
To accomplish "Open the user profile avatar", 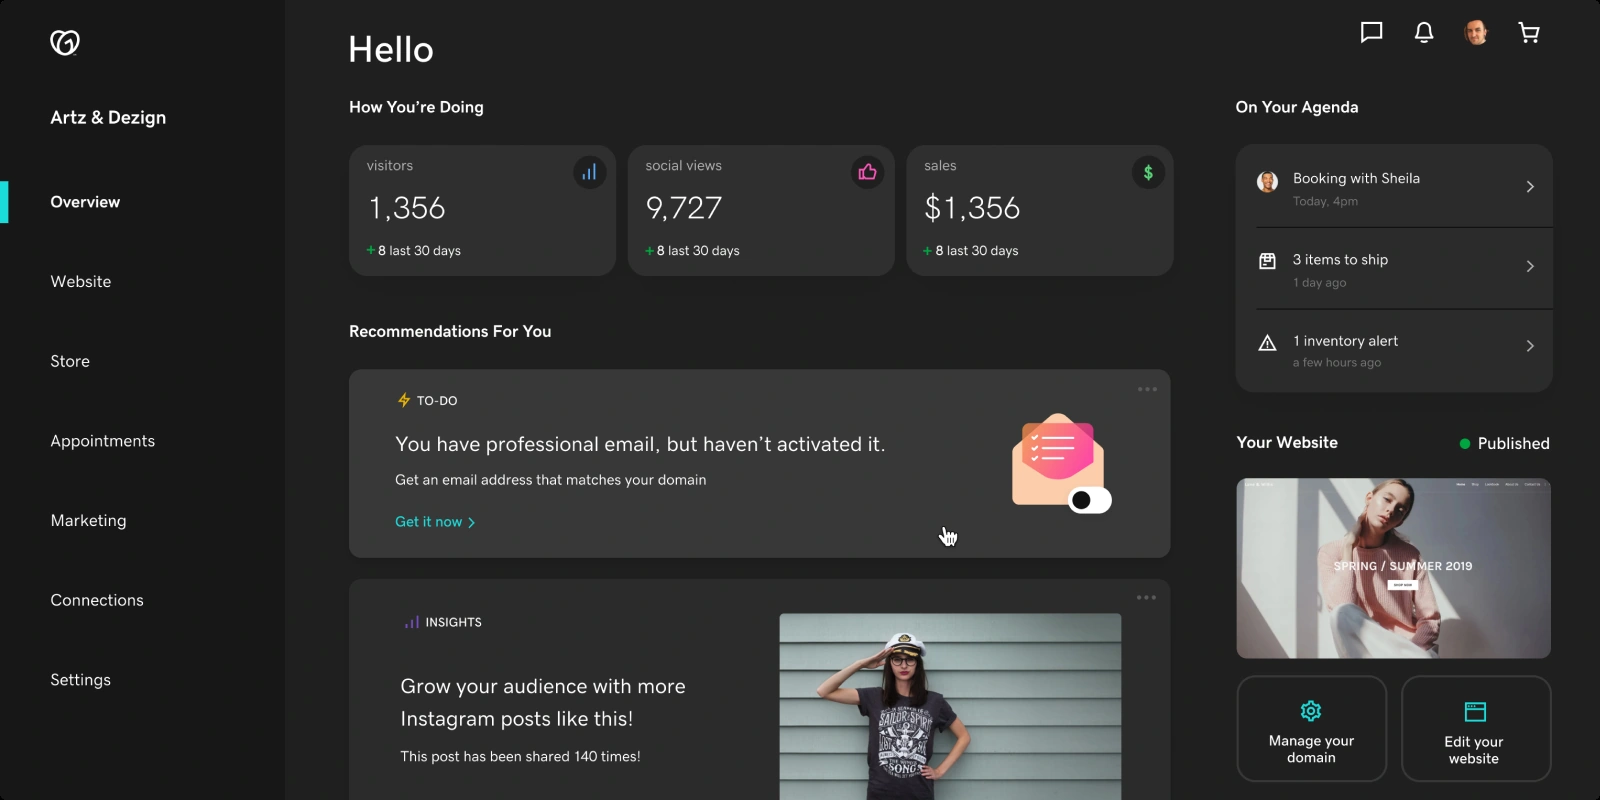I will 1476,33.
